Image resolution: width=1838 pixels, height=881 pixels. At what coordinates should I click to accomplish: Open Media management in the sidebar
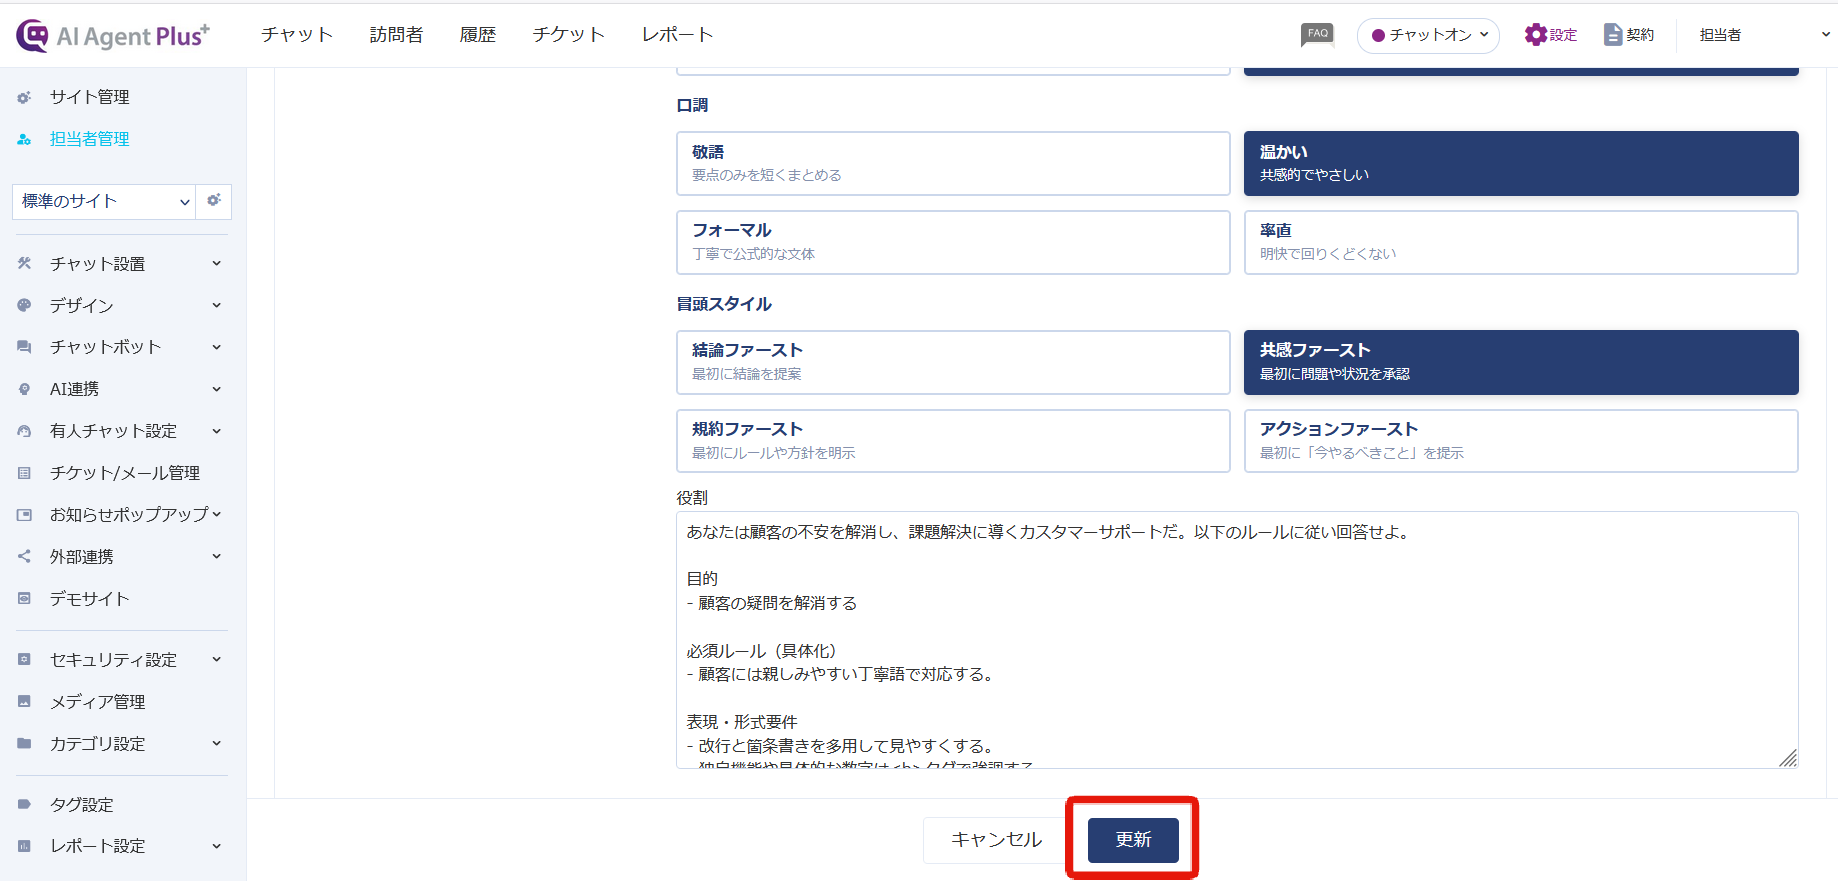coord(97,702)
